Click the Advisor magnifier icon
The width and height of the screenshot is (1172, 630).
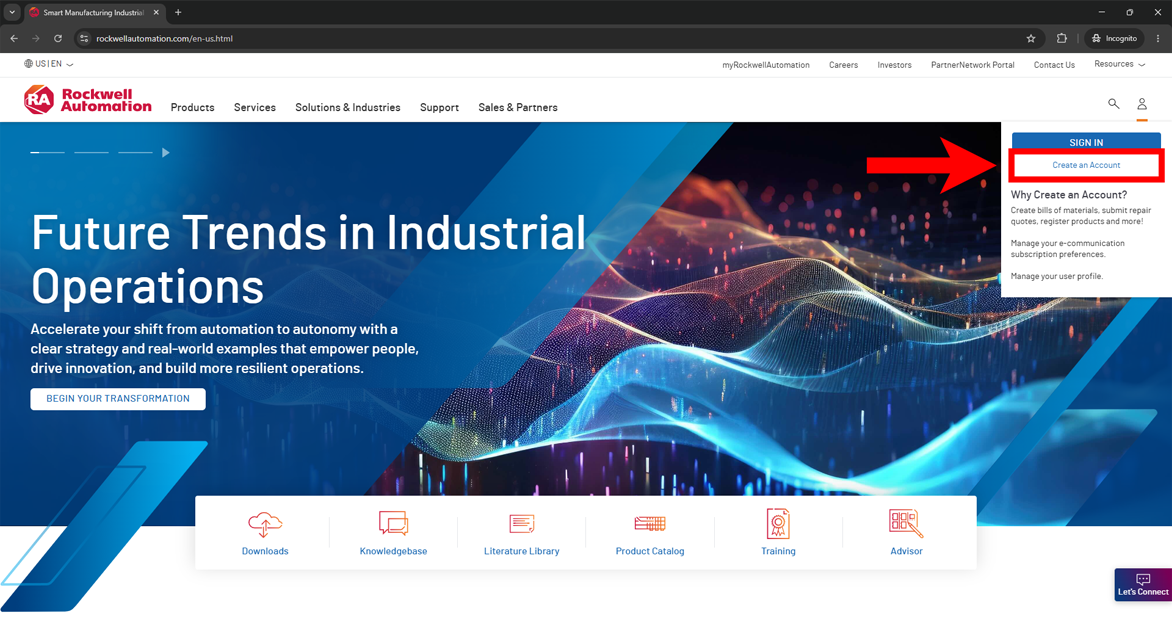tap(906, 523)
